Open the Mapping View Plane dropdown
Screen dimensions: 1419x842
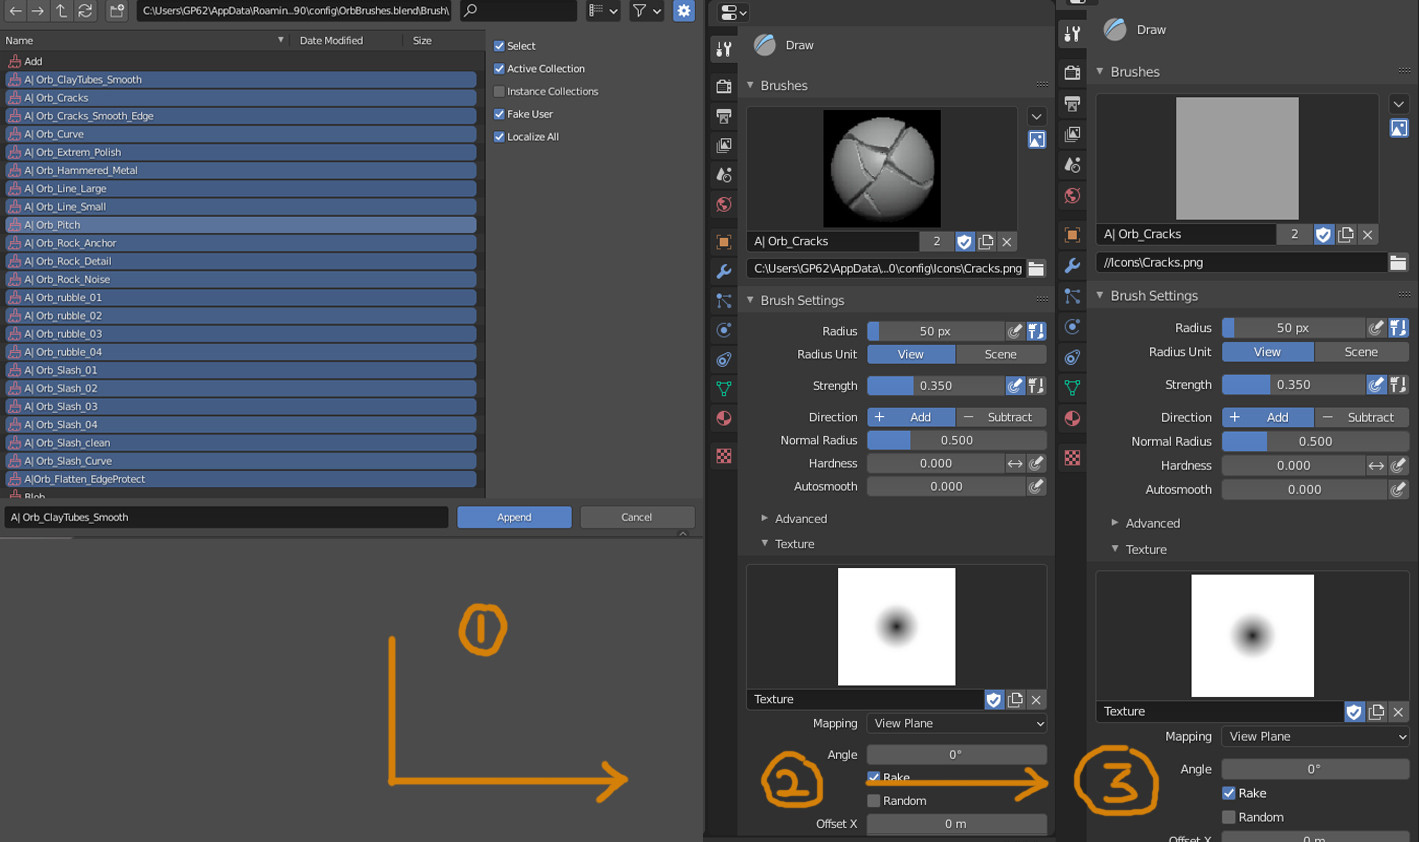956,723
